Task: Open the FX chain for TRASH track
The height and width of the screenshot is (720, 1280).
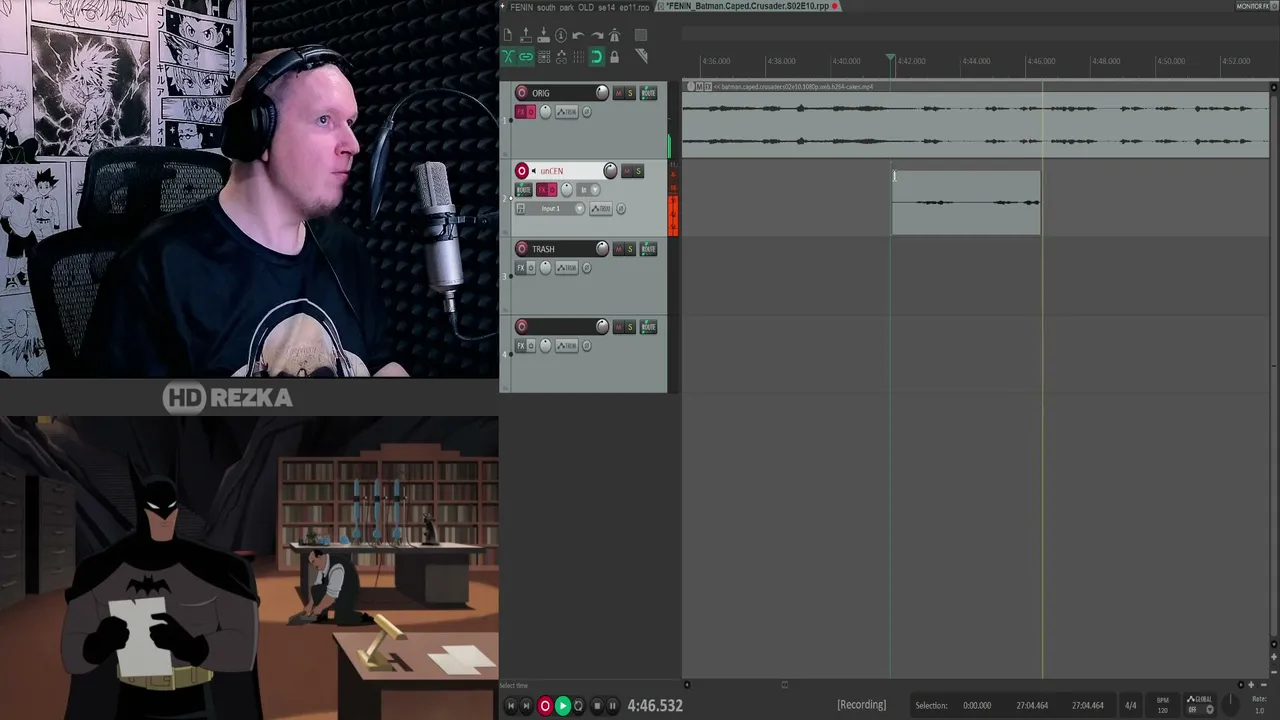Action: tap(520, 268)
